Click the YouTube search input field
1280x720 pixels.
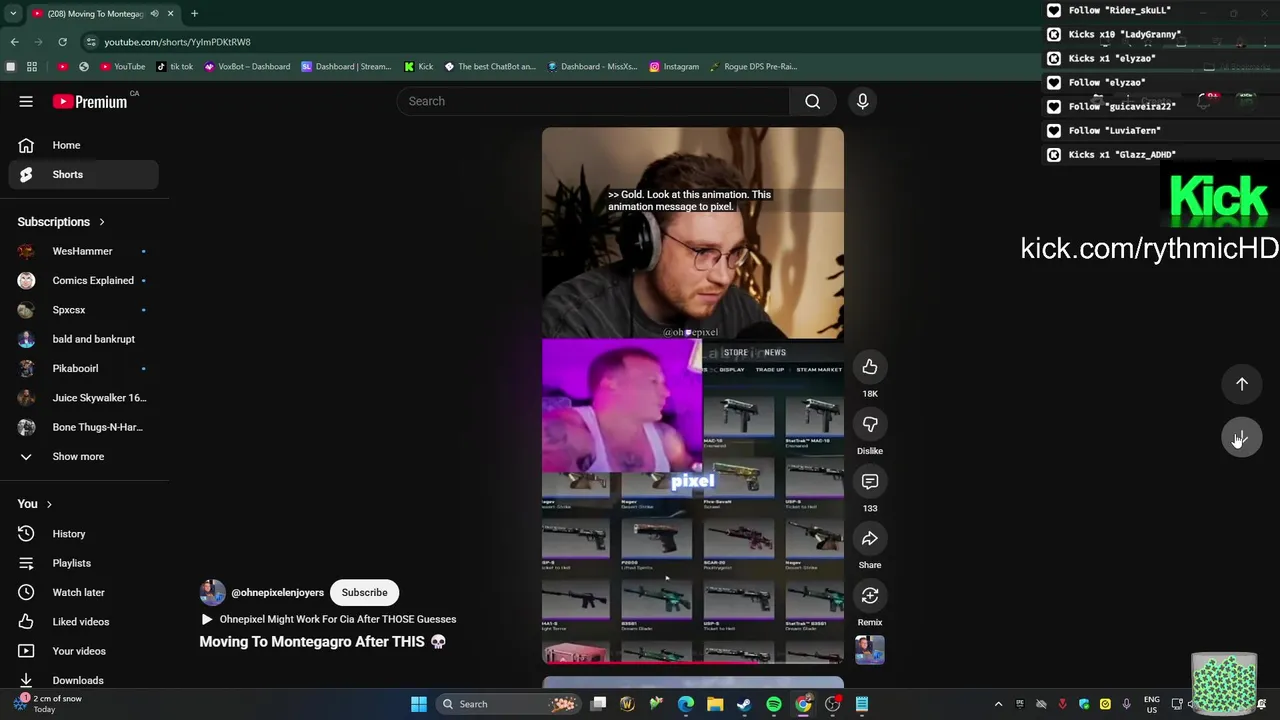point(594,101)
